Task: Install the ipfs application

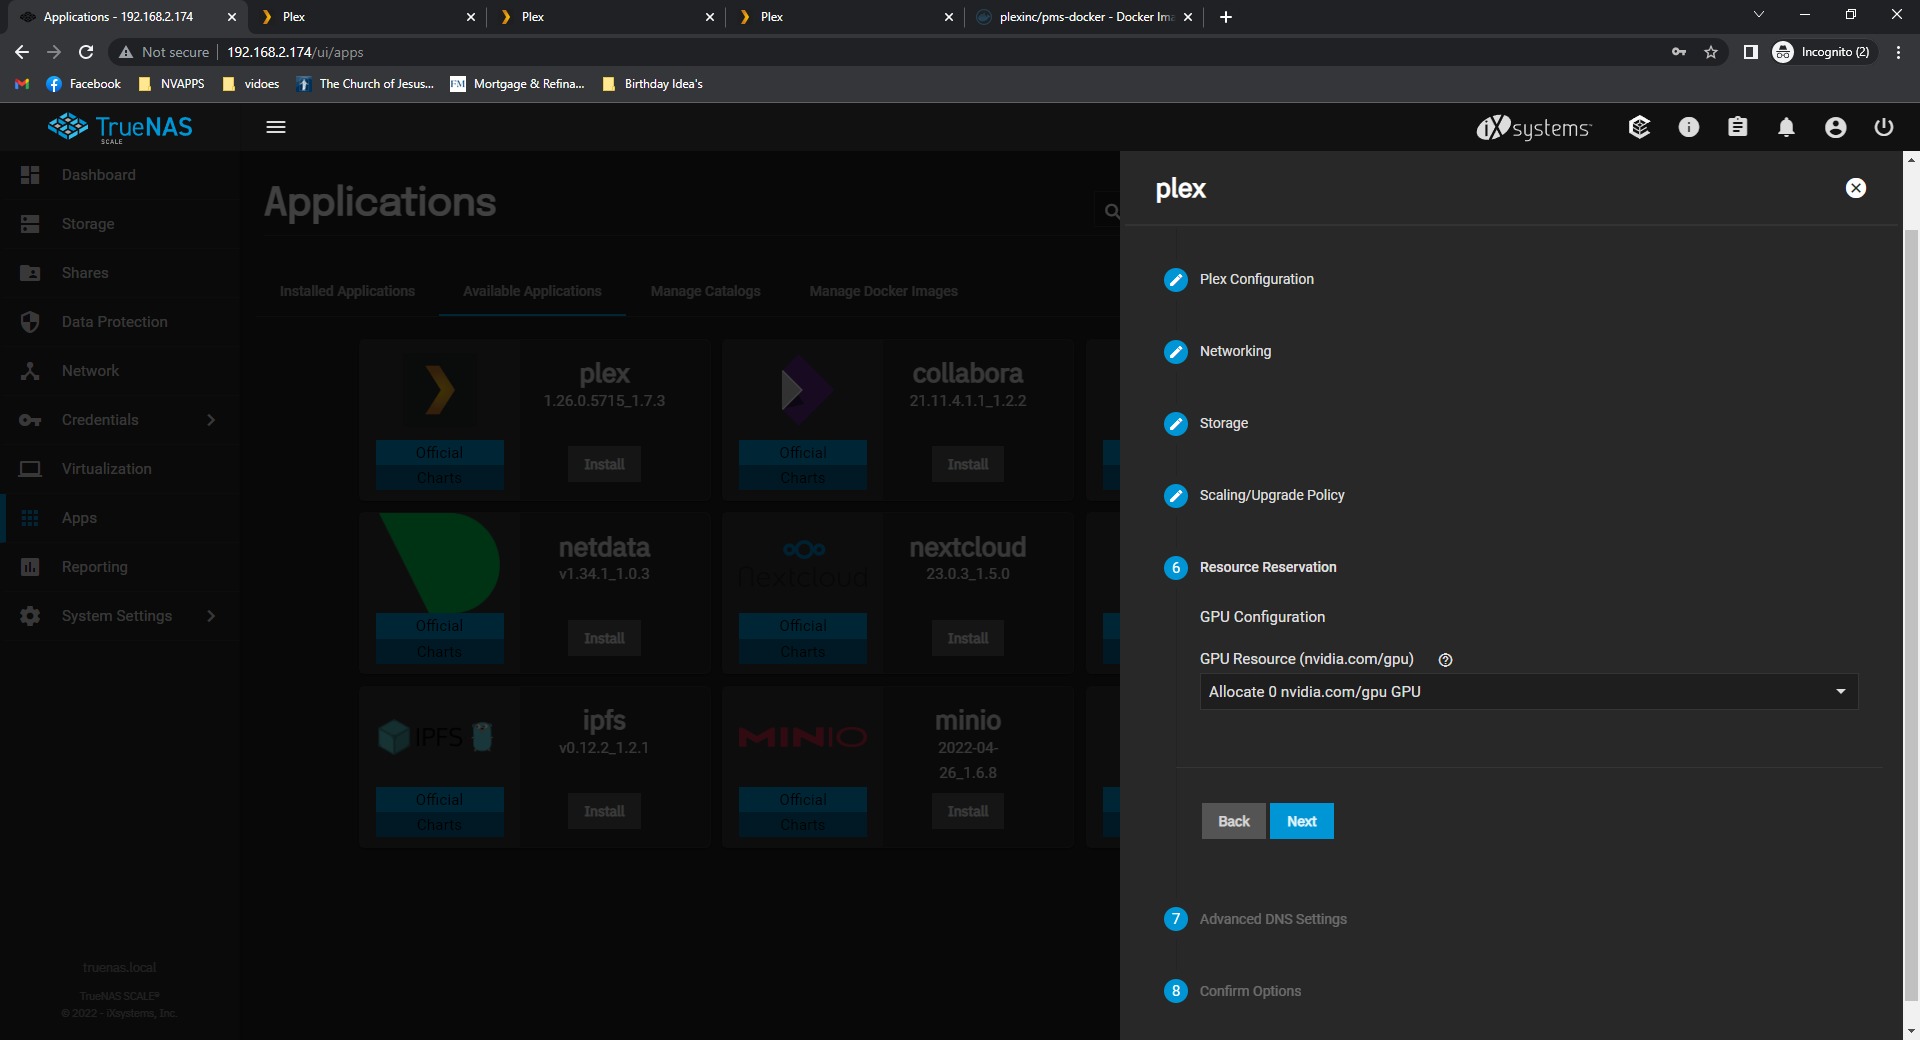Action: (x=604, y=811)
